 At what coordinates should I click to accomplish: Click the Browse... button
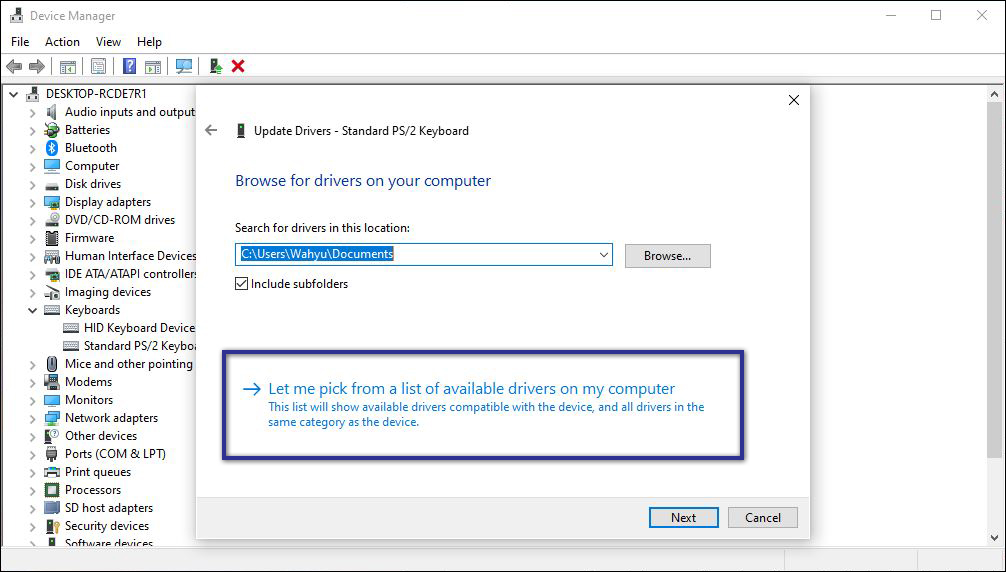[667, 256]
